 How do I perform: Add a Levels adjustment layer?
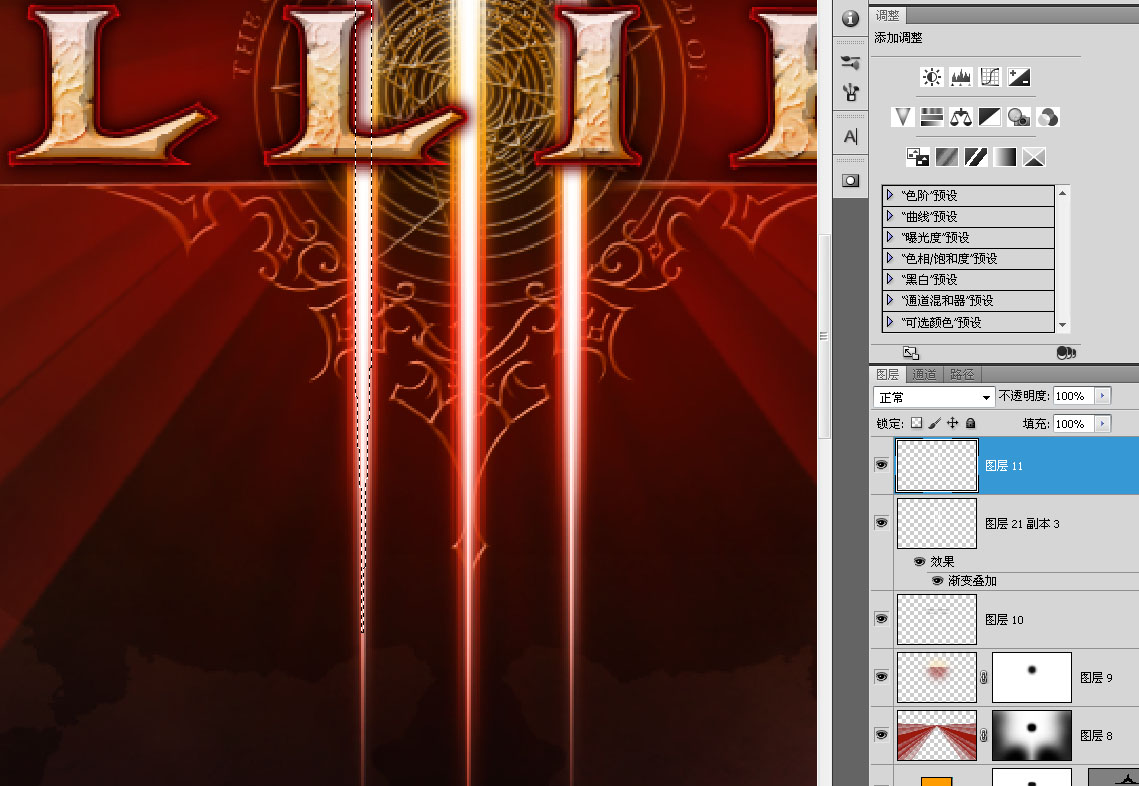coord(960,77)
